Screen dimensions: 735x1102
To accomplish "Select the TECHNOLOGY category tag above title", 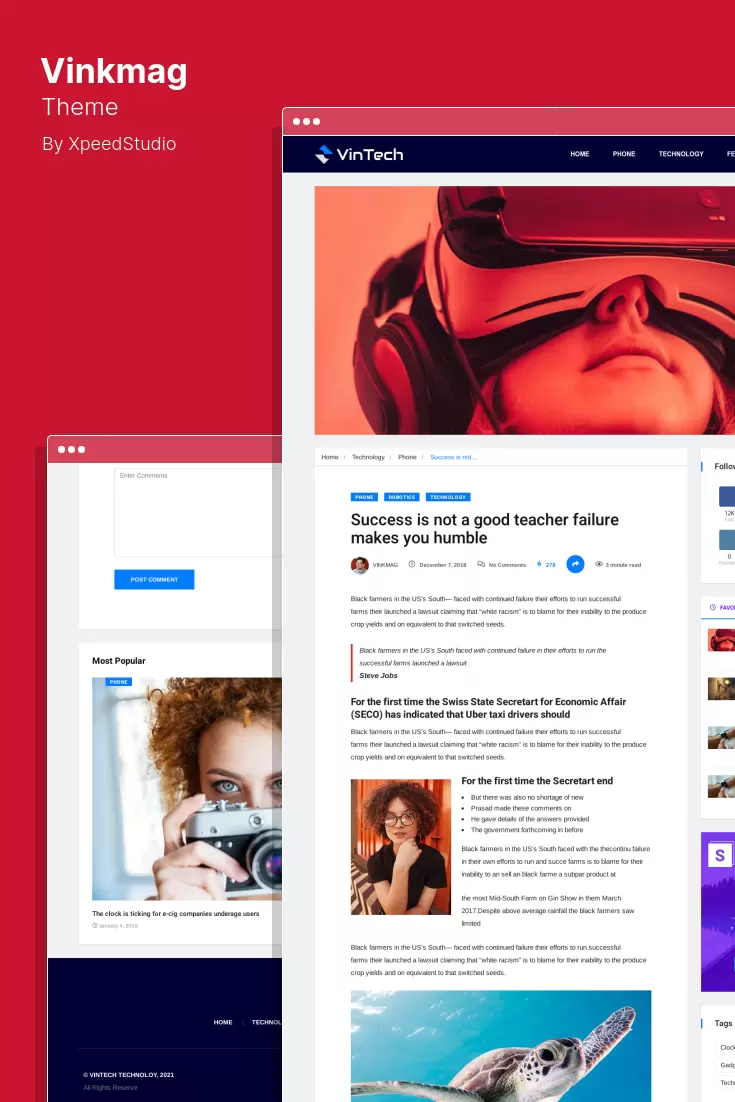I will click(x=448, y=497).
